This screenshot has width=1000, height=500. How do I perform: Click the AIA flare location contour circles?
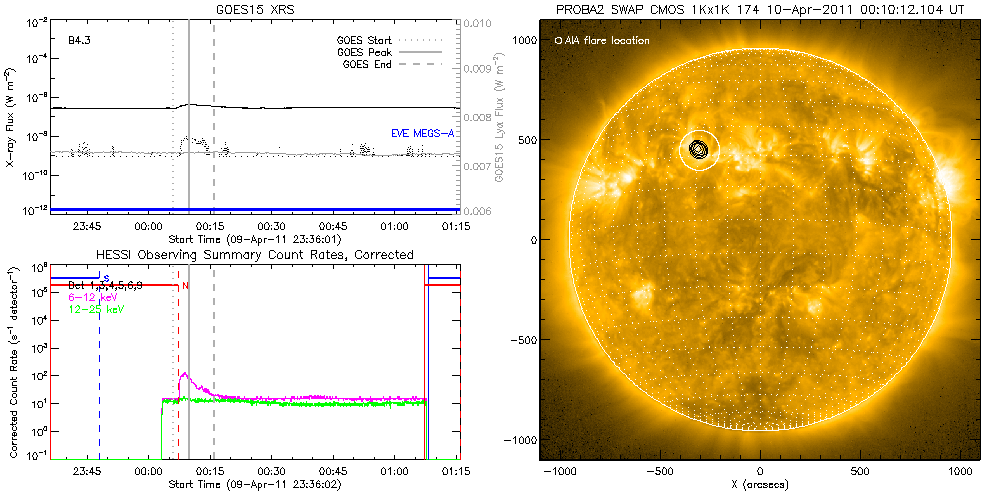tap(699, 150)
